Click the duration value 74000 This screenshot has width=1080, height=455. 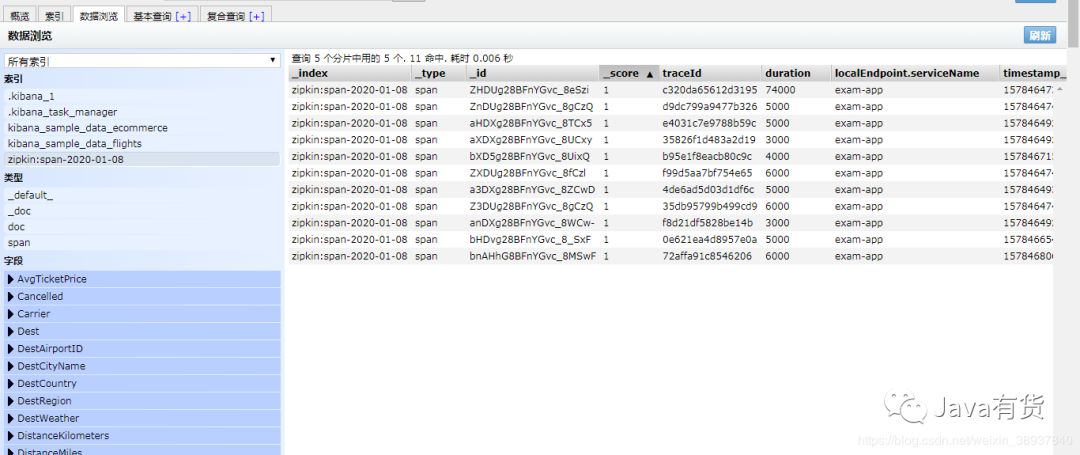tap(780, 90)
